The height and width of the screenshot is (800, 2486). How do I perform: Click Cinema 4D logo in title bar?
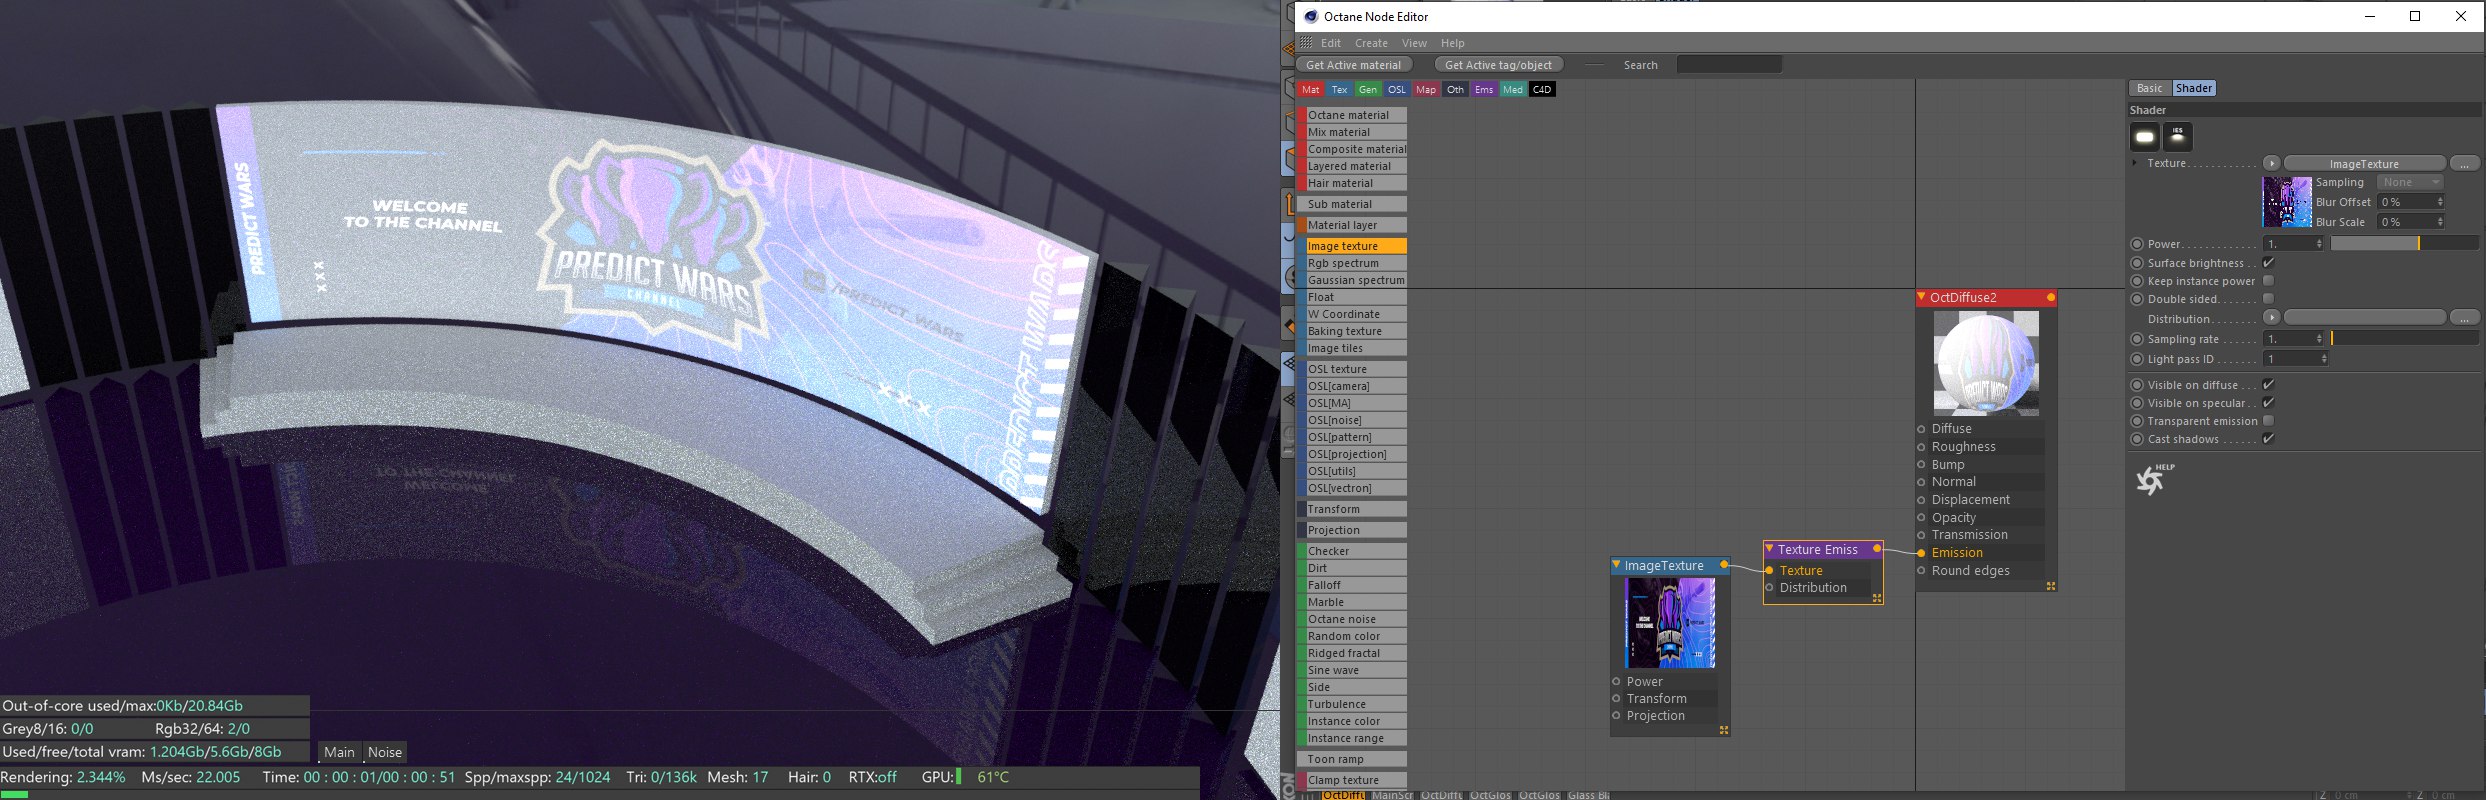tap(1311, 16)
